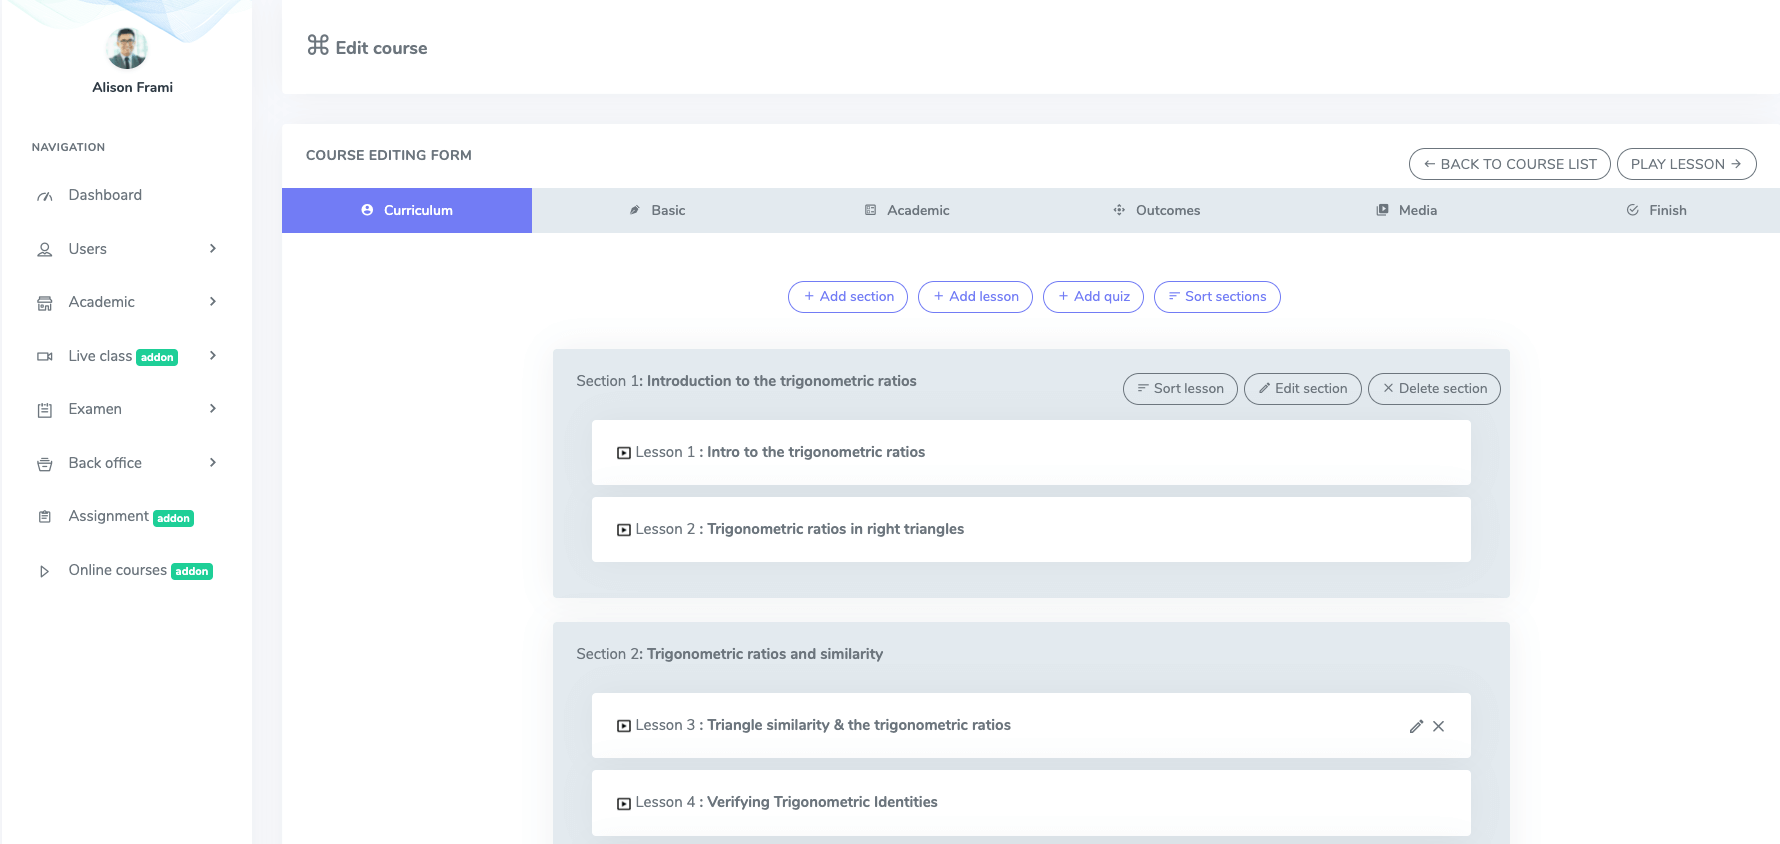Screen dimensions: 1780x844
Task: Expand the Examen submenu arrow
Action: coord(213,409)
